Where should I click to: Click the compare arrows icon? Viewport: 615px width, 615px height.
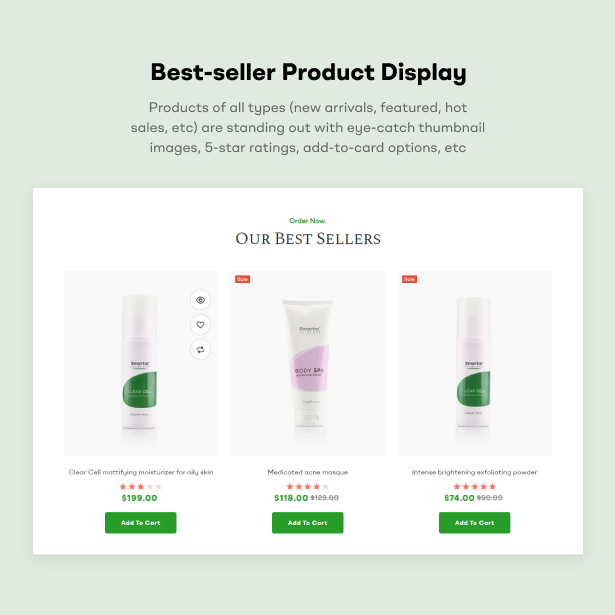200,349
